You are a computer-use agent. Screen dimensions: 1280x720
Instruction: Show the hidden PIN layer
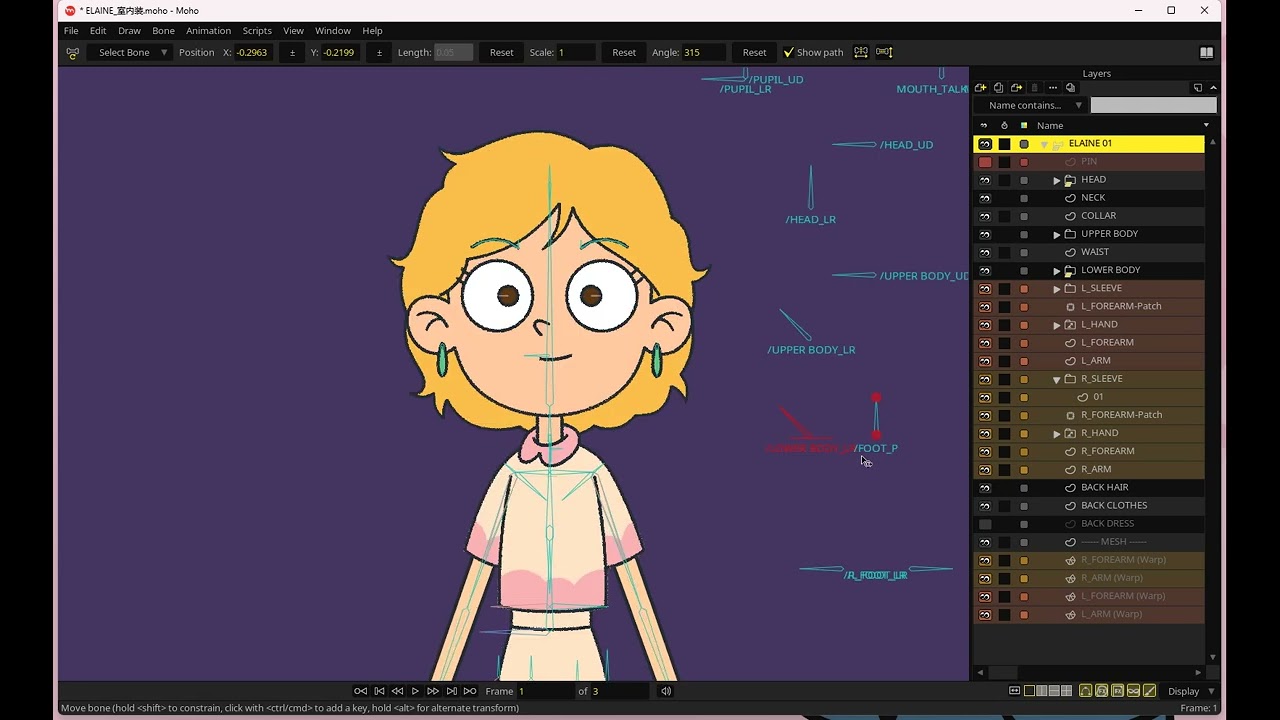point(985,162)
